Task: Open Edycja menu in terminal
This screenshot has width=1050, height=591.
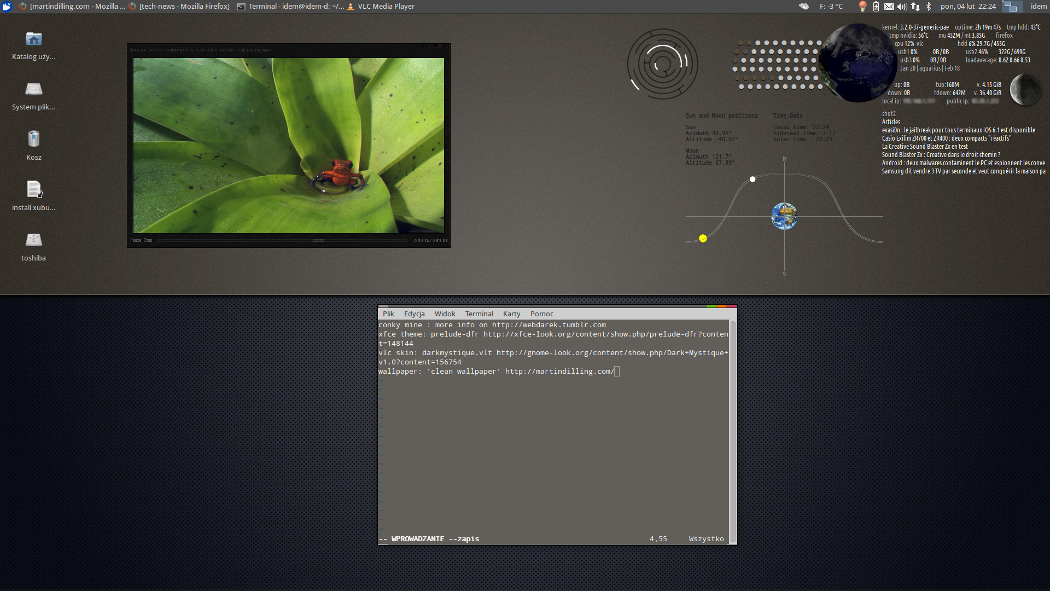Action: coord(415,313)
